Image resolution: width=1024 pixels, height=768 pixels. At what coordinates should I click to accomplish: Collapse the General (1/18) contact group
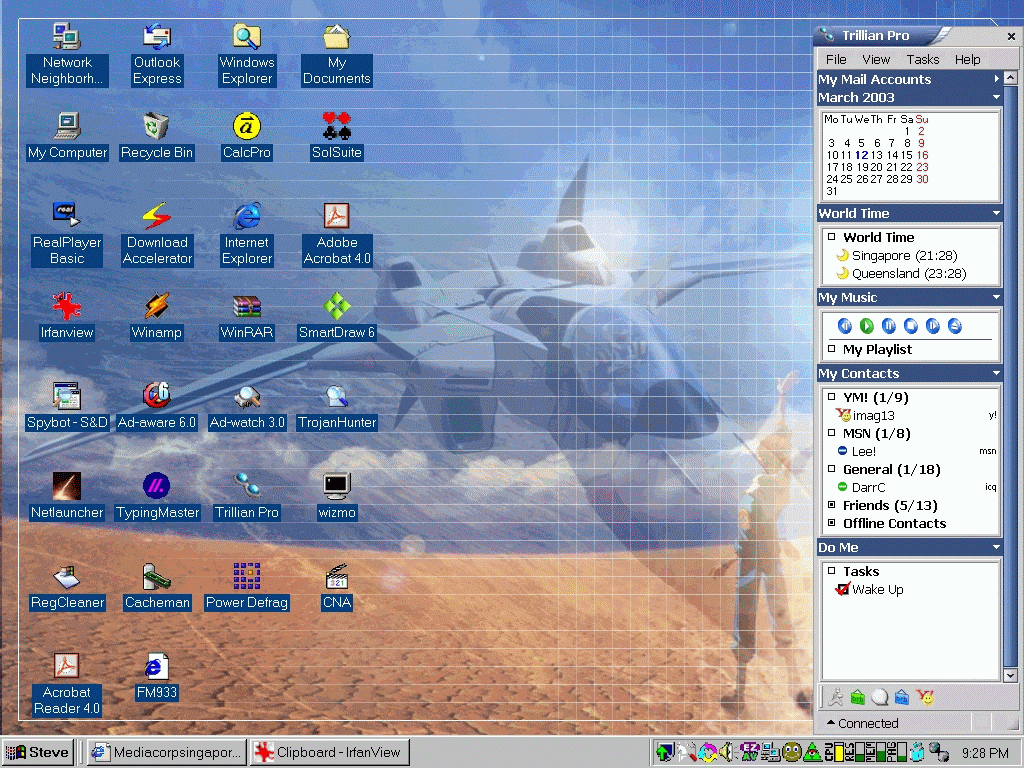831,468
